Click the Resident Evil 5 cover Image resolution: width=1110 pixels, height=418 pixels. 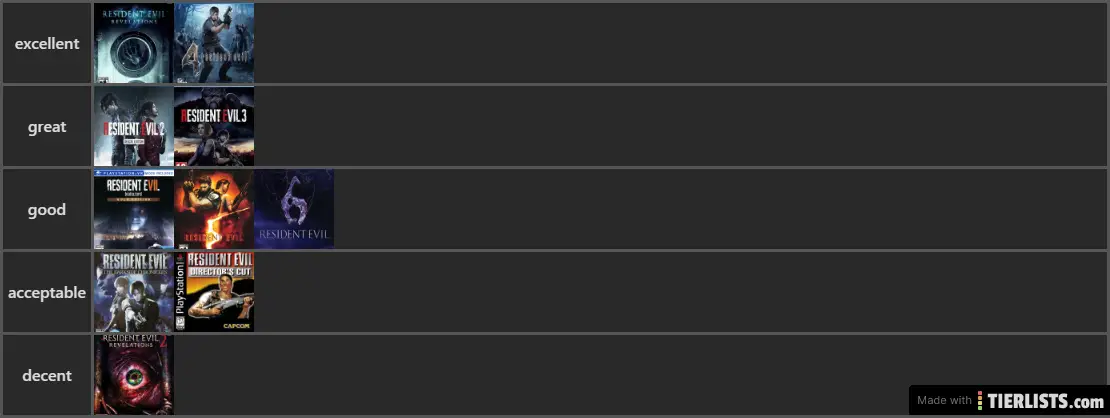(x=214, y=209)
